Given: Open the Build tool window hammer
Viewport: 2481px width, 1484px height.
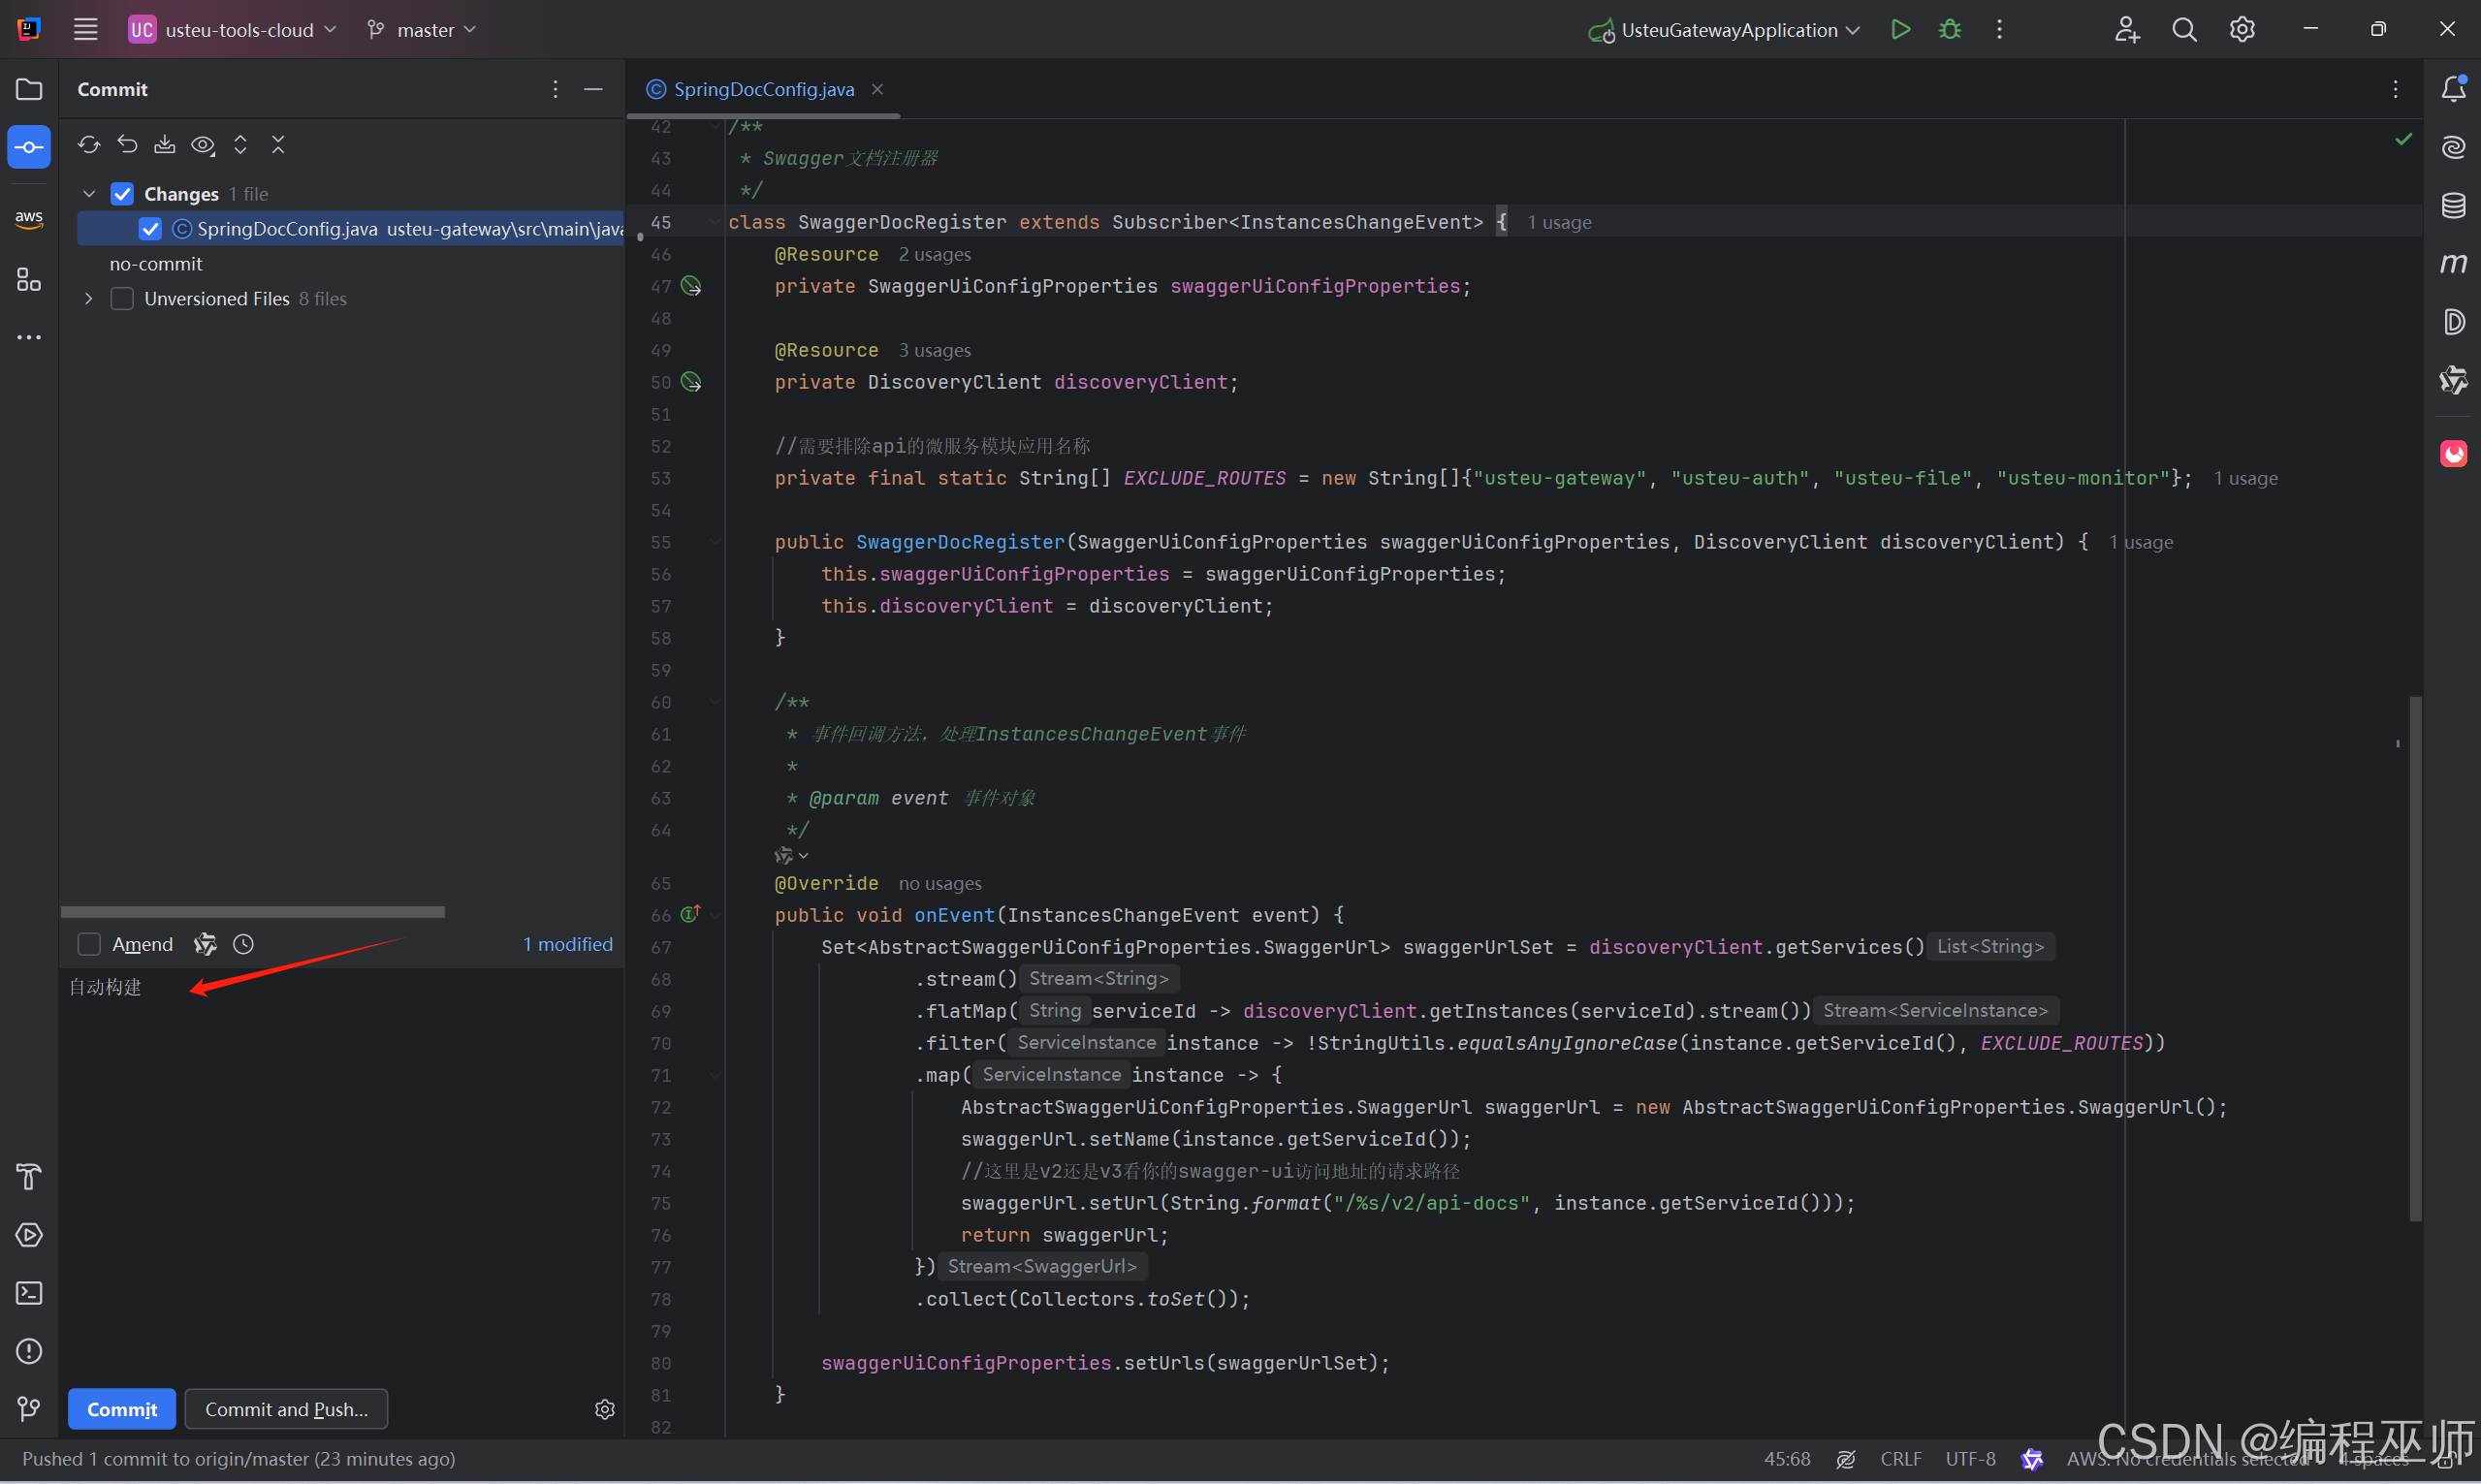Looking at the screenshot, I should coord(29,1177).
